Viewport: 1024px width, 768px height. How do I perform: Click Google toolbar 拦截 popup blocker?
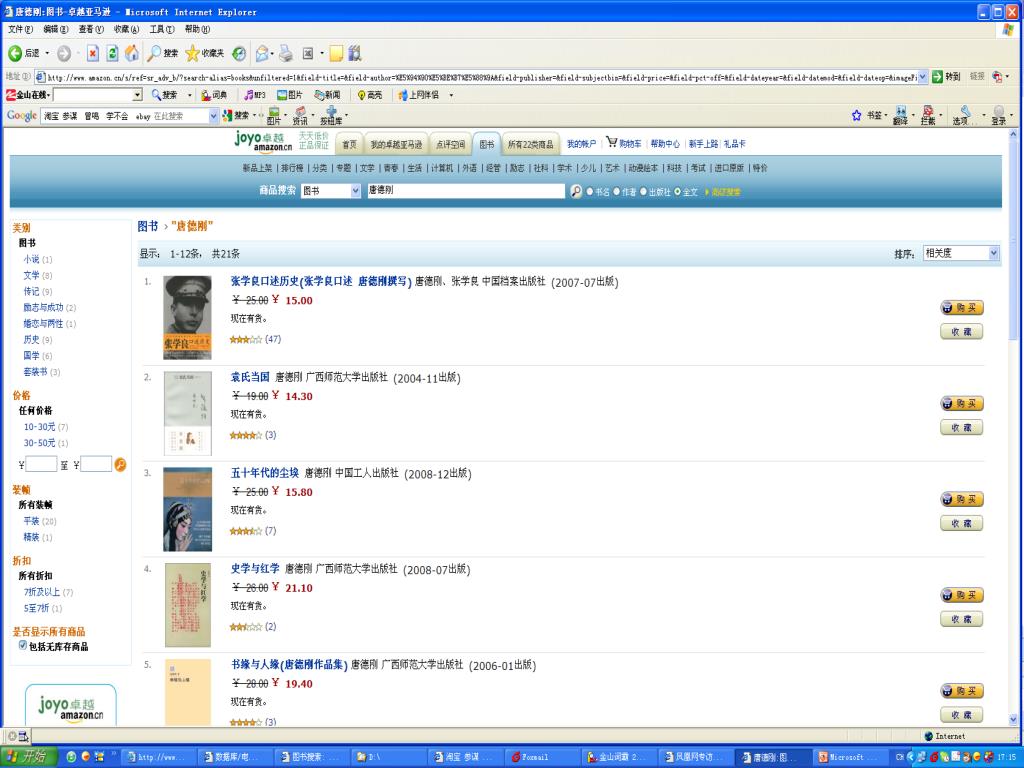click(928, 115)
